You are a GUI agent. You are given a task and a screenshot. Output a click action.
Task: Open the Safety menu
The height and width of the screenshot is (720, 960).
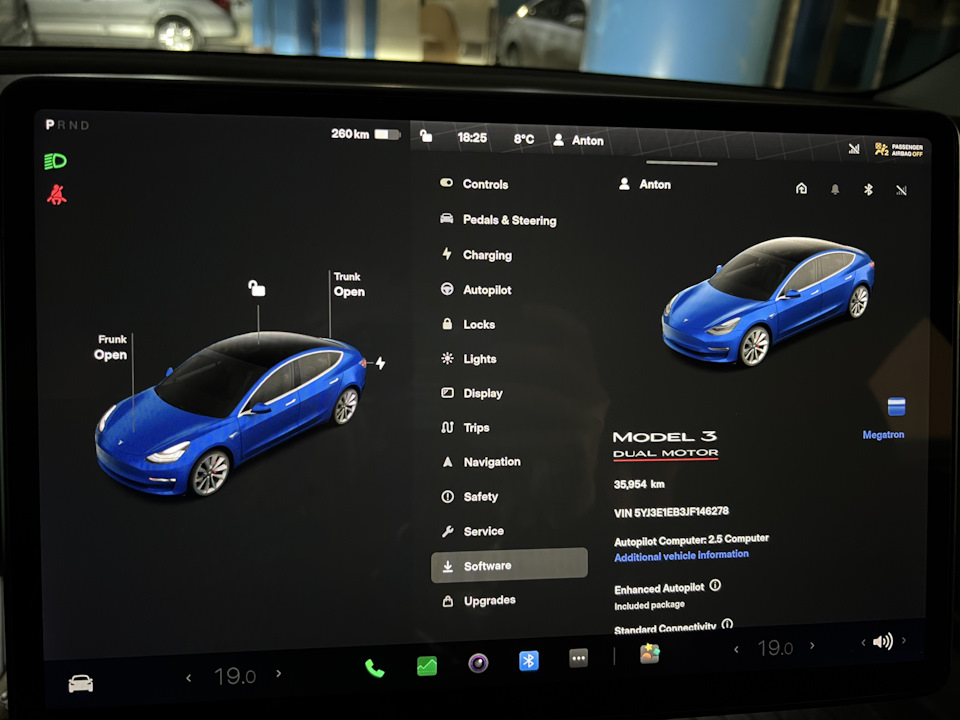(470, 497)
